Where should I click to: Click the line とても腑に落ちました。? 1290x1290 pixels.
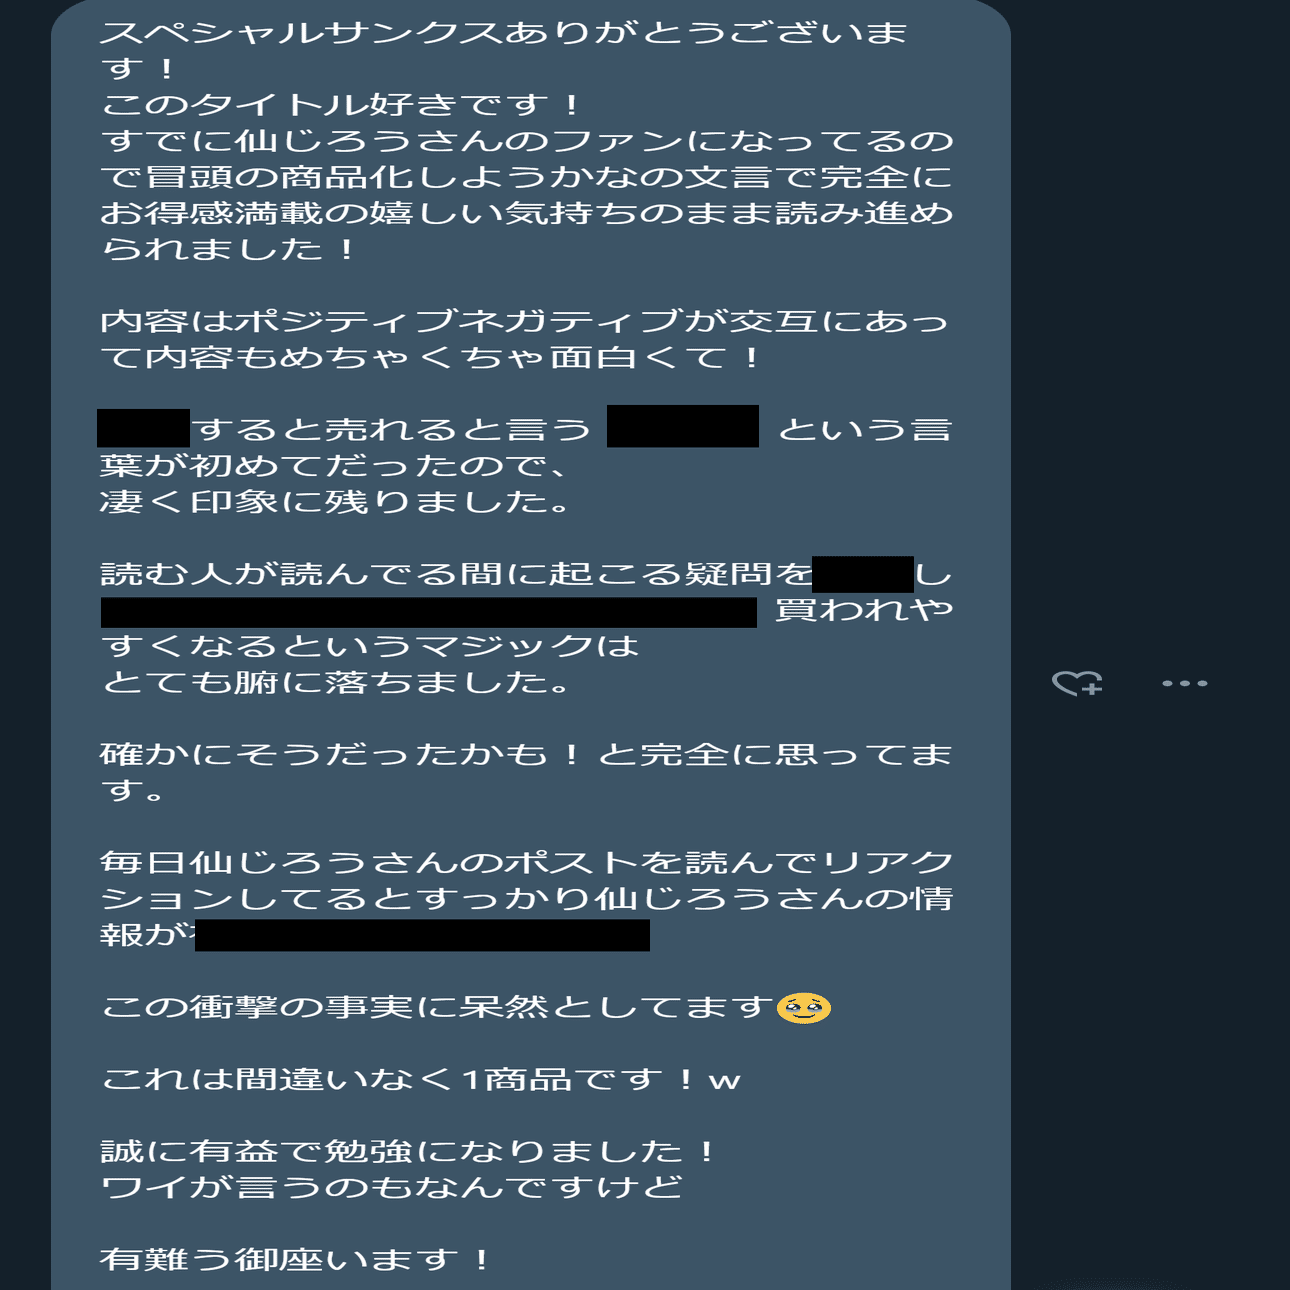(x=337, y=681)
